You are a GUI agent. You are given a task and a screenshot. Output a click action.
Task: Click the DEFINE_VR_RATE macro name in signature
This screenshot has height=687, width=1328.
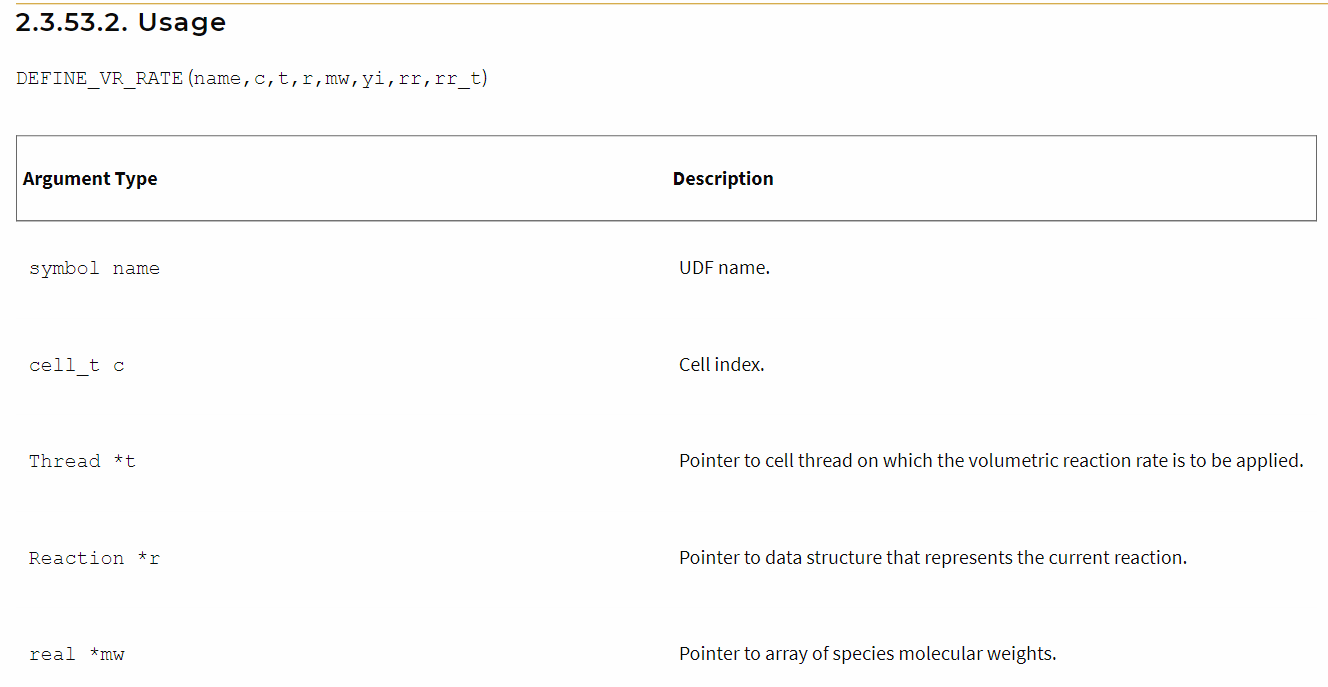(100, 79)
